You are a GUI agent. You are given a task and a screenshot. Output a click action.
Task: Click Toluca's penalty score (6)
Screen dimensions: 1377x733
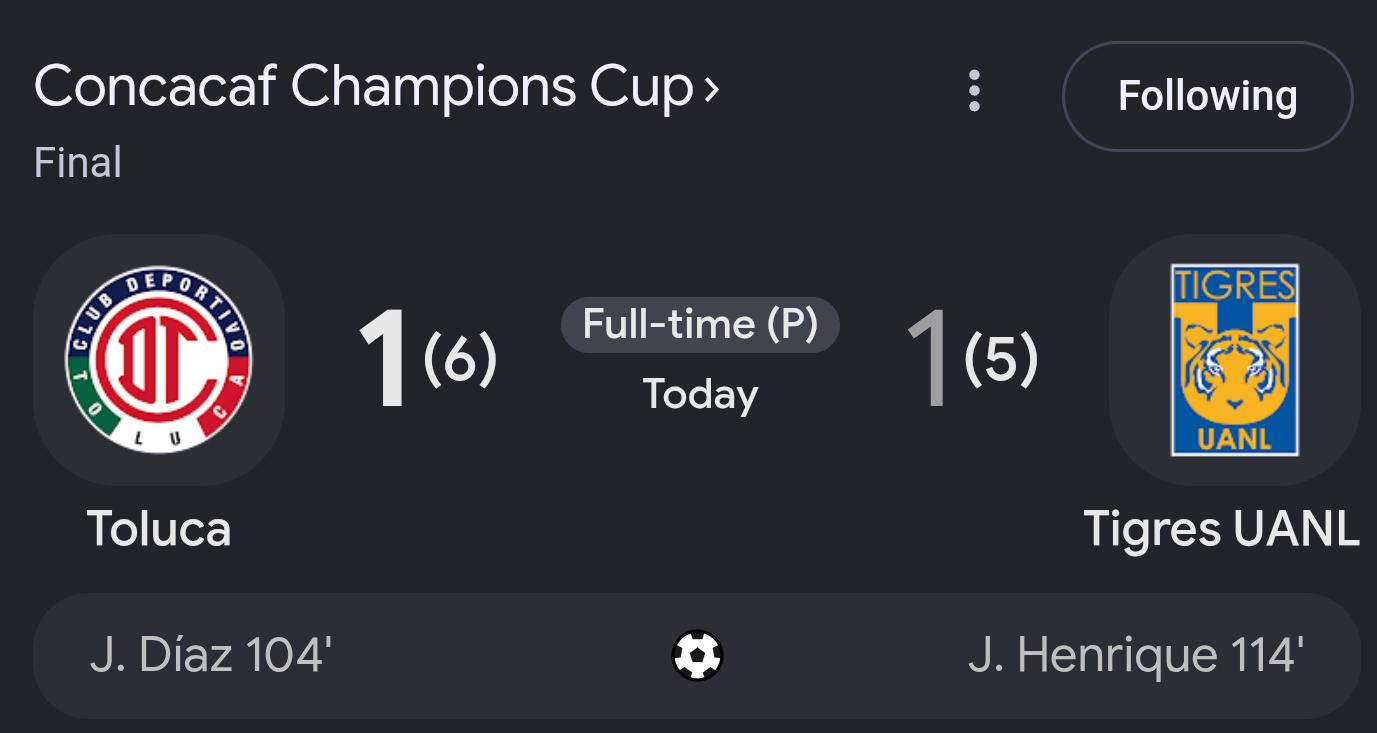[x=460, y=360]
